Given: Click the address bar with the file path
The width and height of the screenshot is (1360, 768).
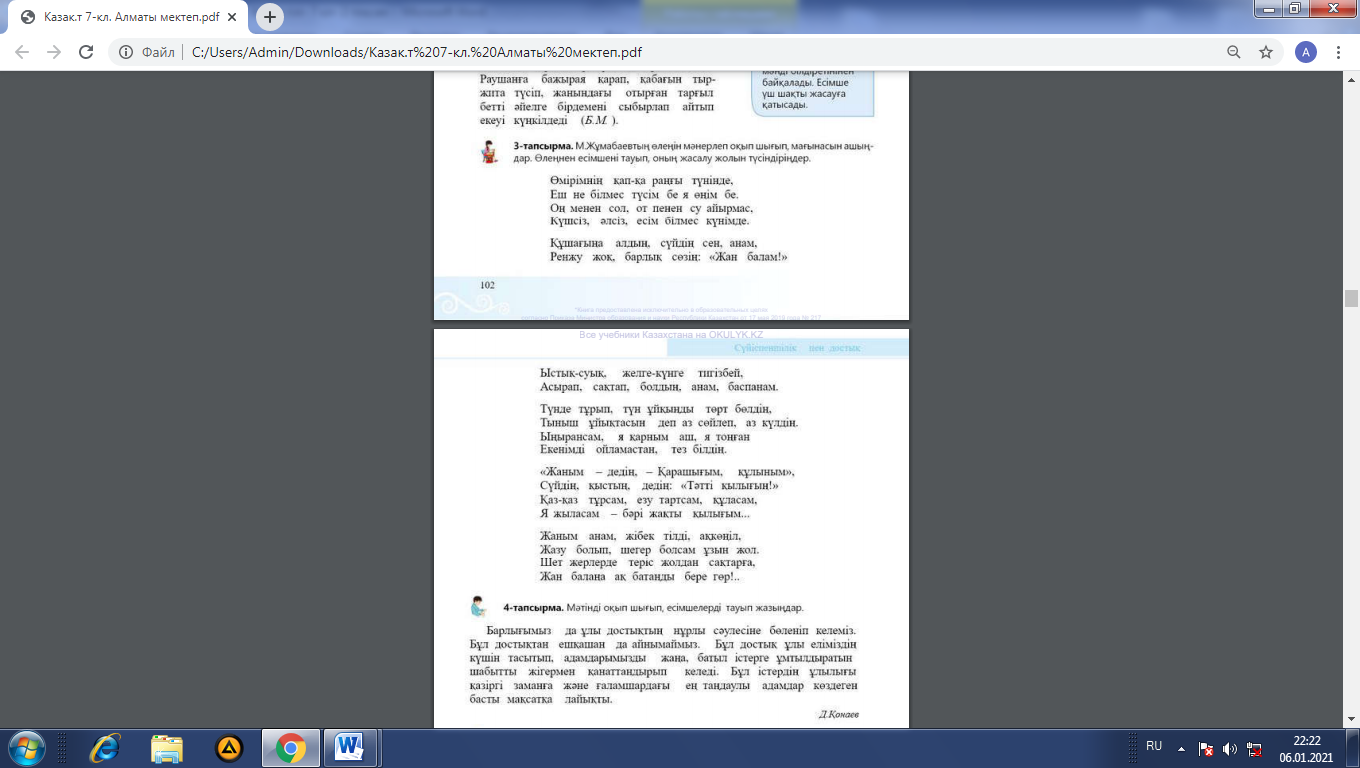Looking at the screenshot, I should (660, 52).
